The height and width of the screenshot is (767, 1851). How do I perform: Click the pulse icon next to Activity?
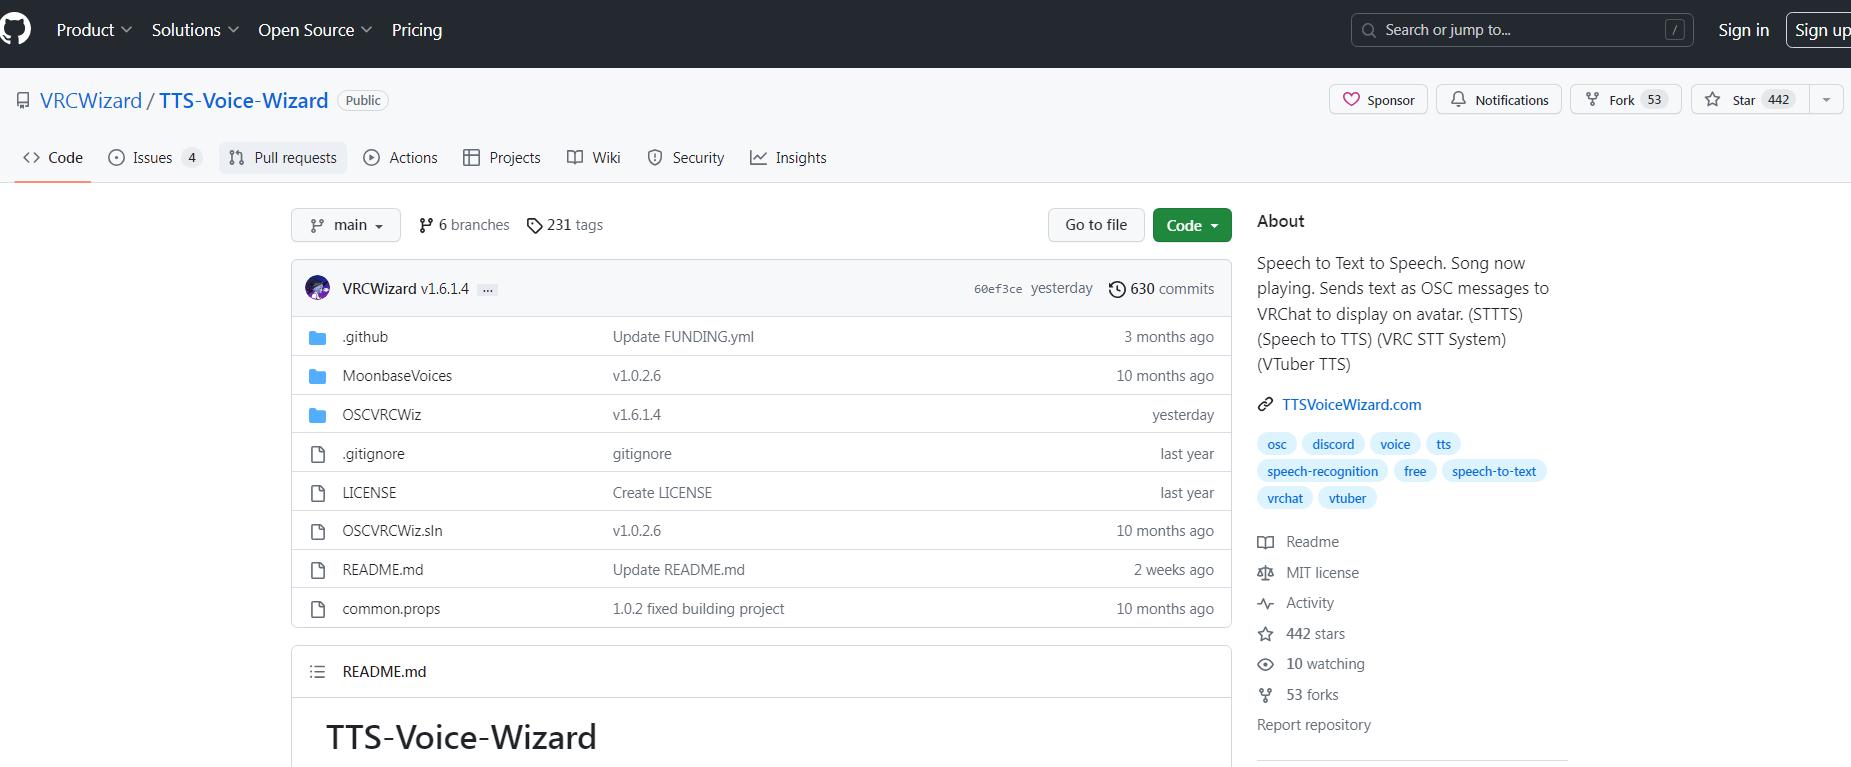point(1266,603)
